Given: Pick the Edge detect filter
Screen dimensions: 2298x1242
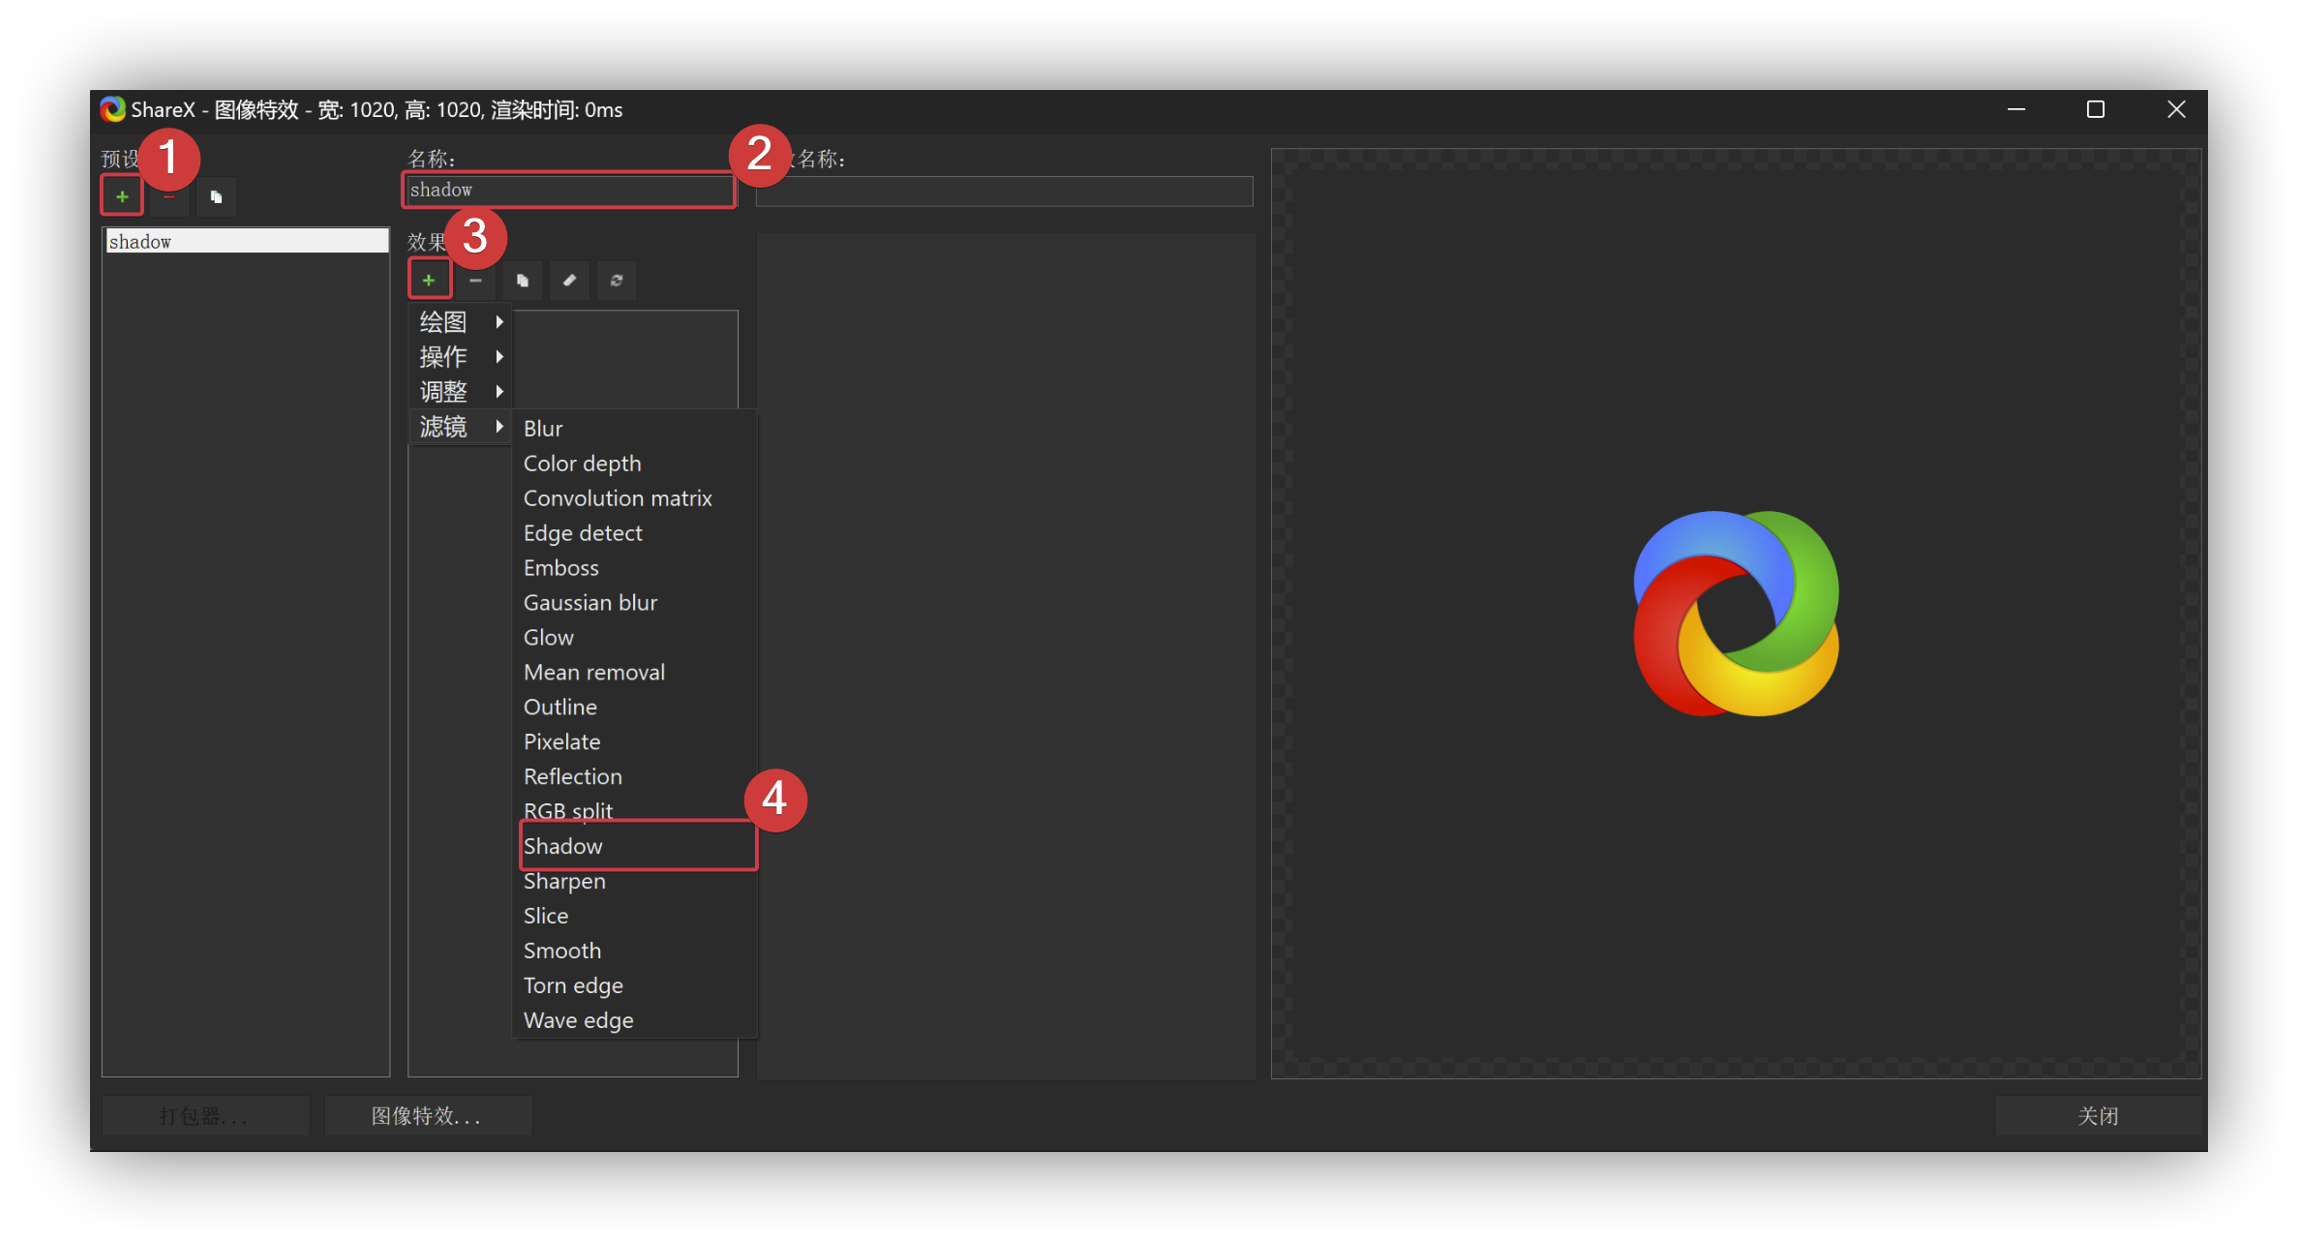Looking at the screenshot, I should coord(635,533).
